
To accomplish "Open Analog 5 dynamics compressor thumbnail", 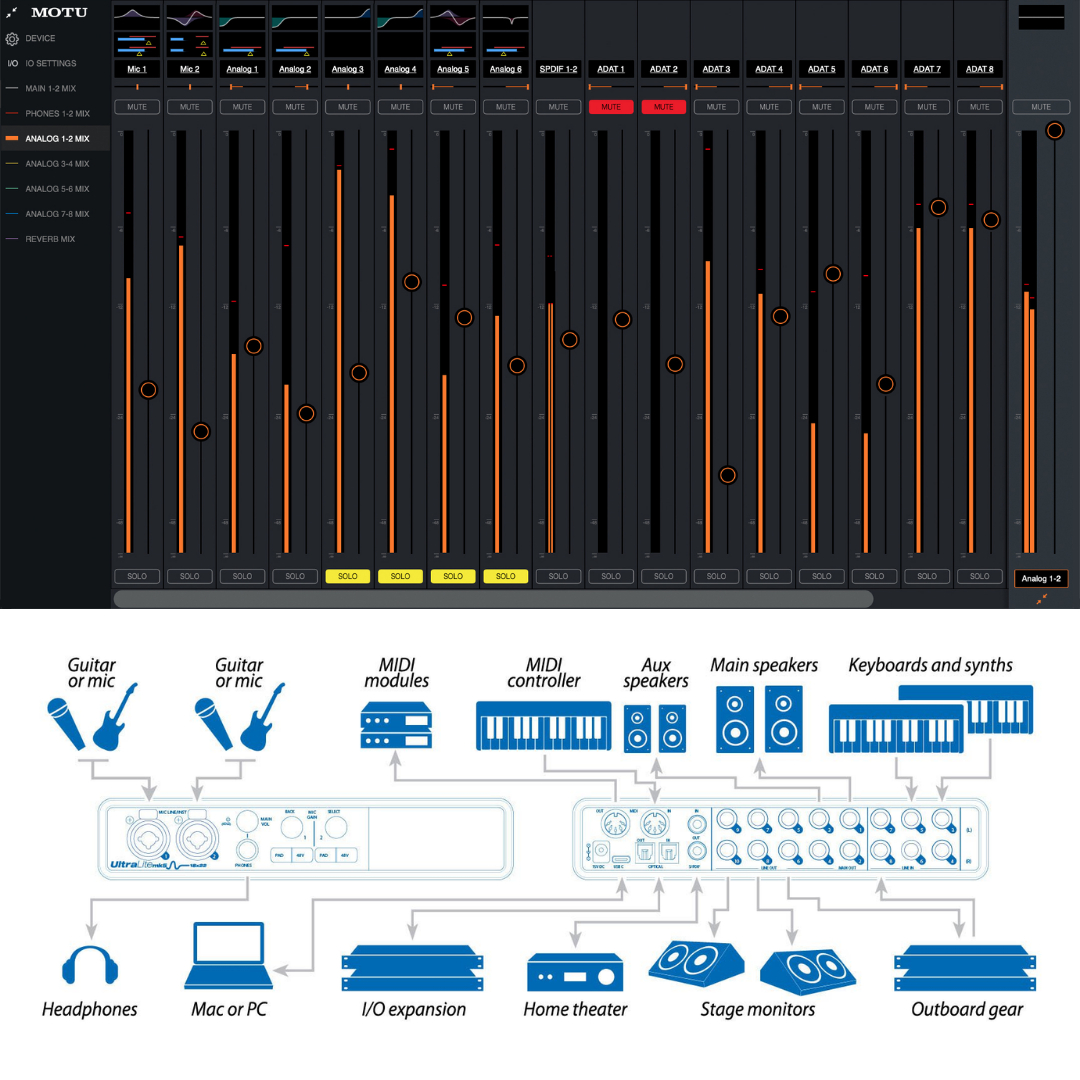I will (x=453, y=45).
